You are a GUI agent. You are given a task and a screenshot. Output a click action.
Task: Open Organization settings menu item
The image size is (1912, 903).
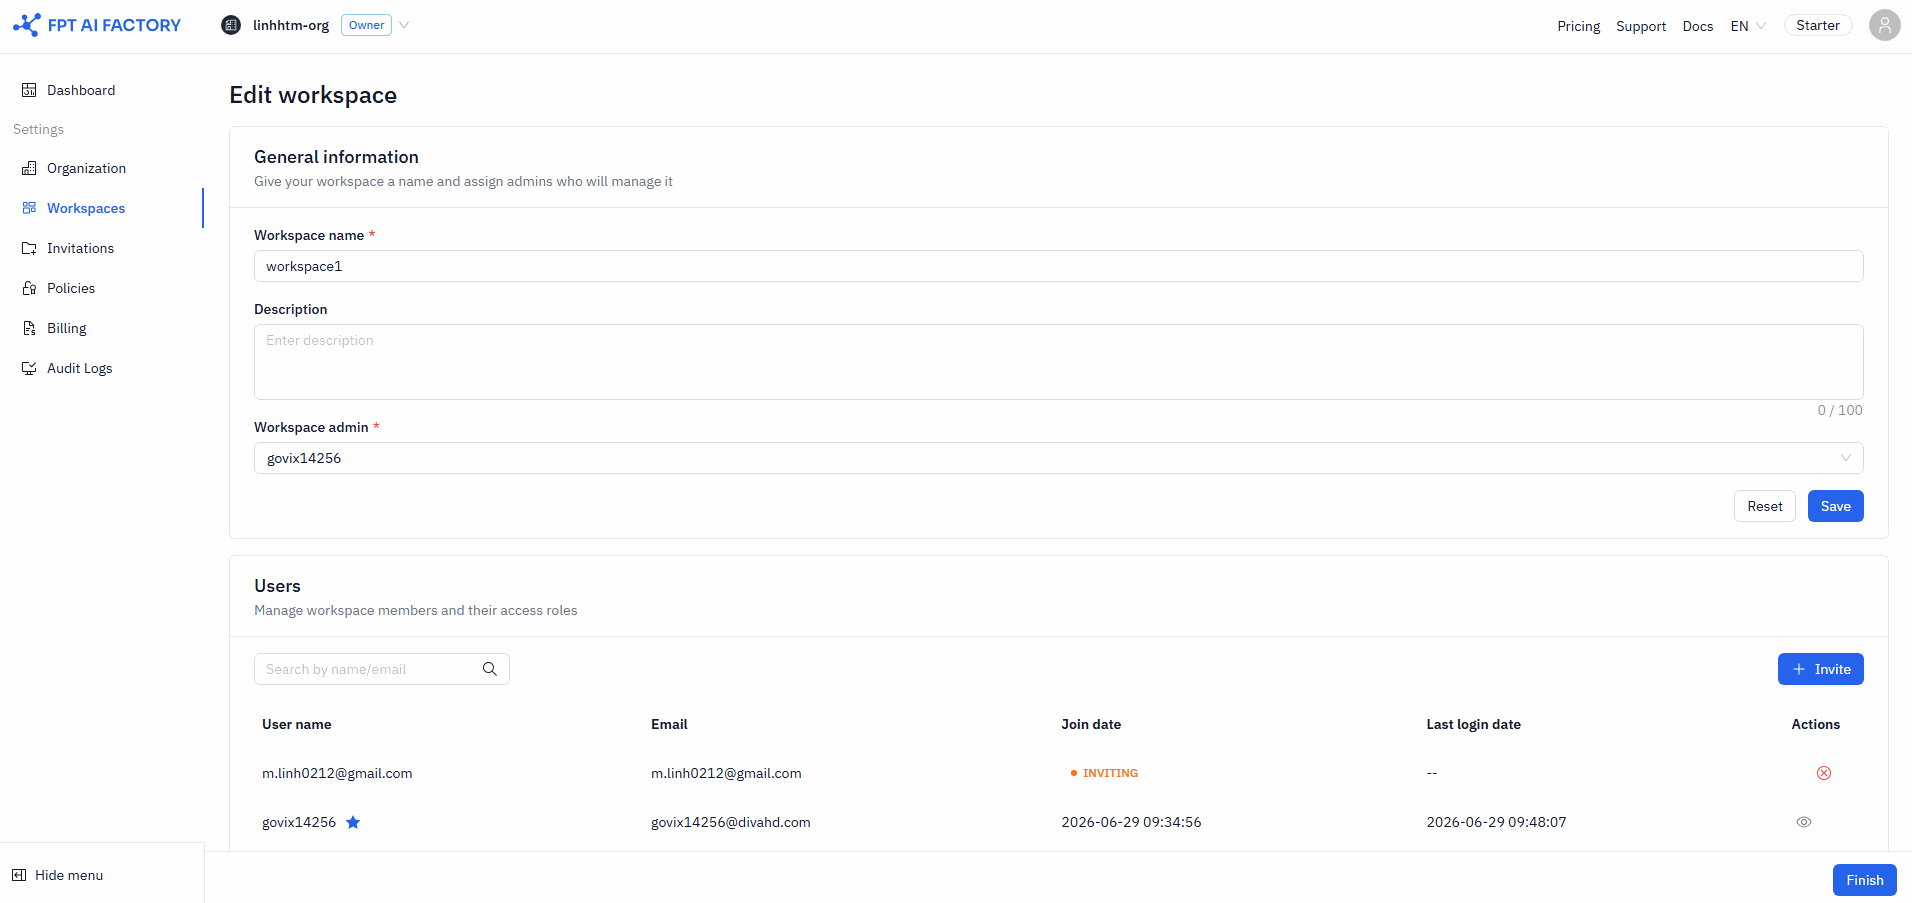tap(86, 168)
